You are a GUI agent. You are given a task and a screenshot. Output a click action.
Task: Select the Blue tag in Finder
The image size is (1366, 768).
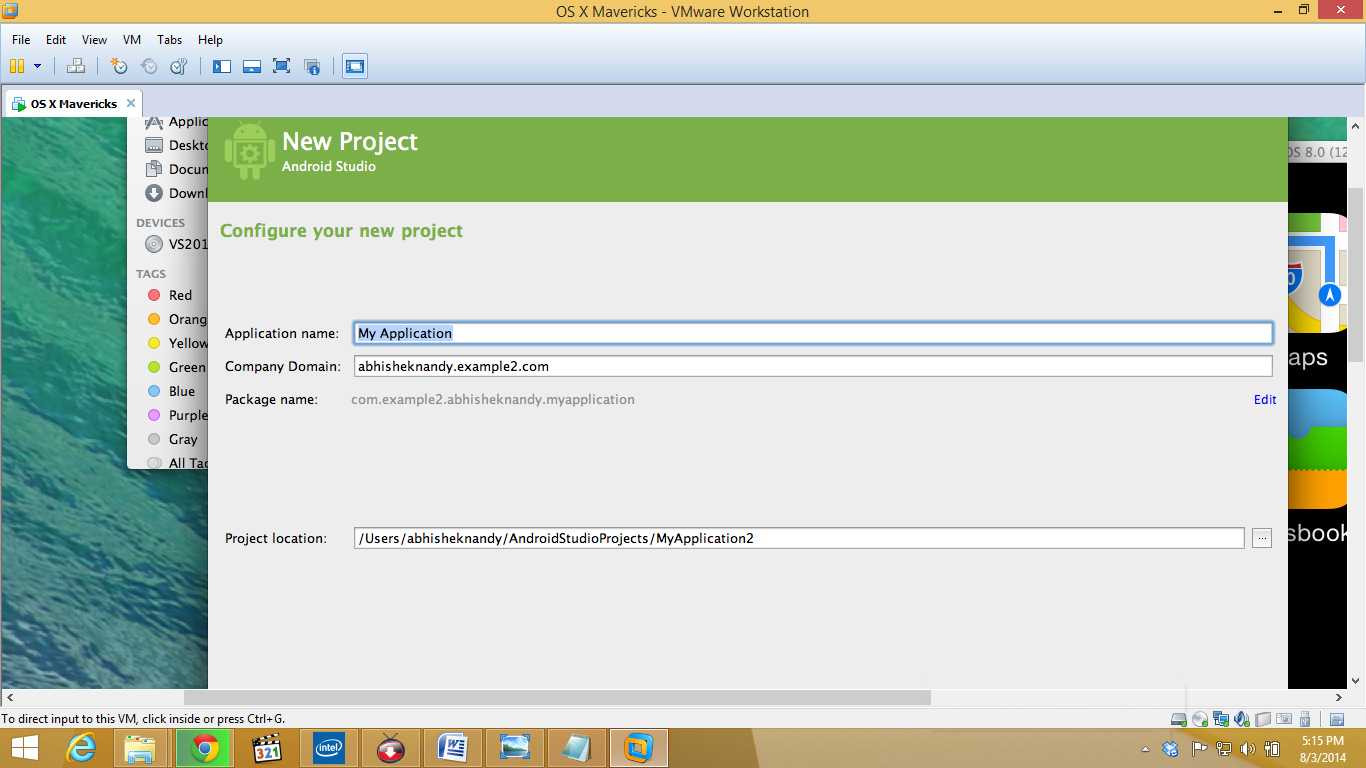click(x=172, y=391)
